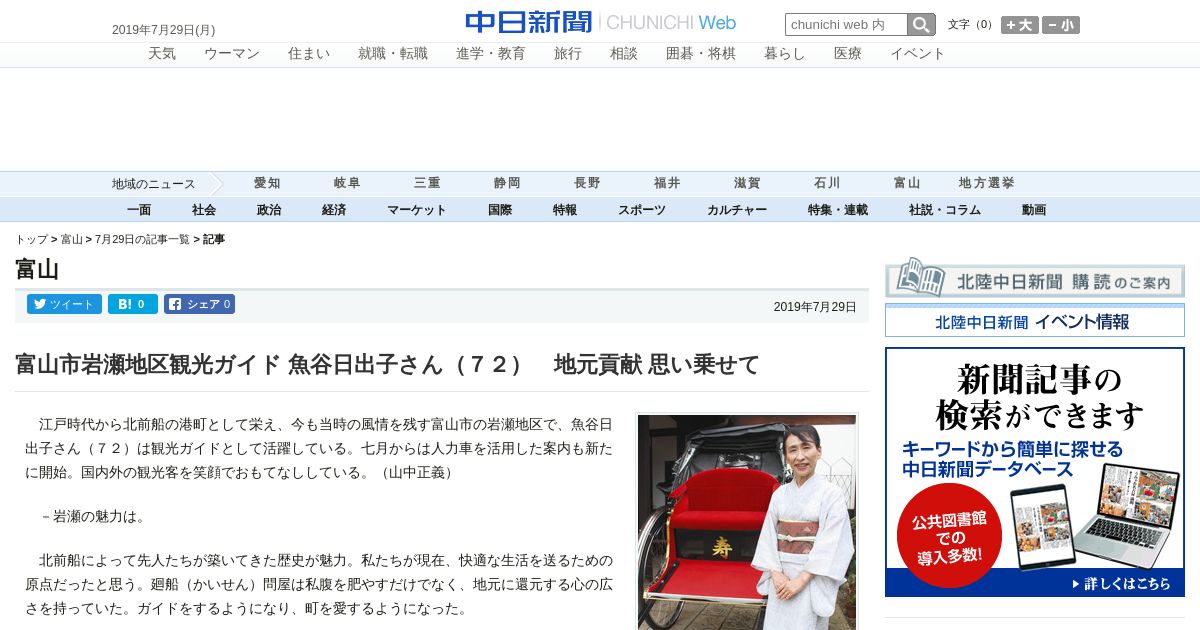Click the 富山 breadcrumb link
1200x630 pixels.
[72, 239]
